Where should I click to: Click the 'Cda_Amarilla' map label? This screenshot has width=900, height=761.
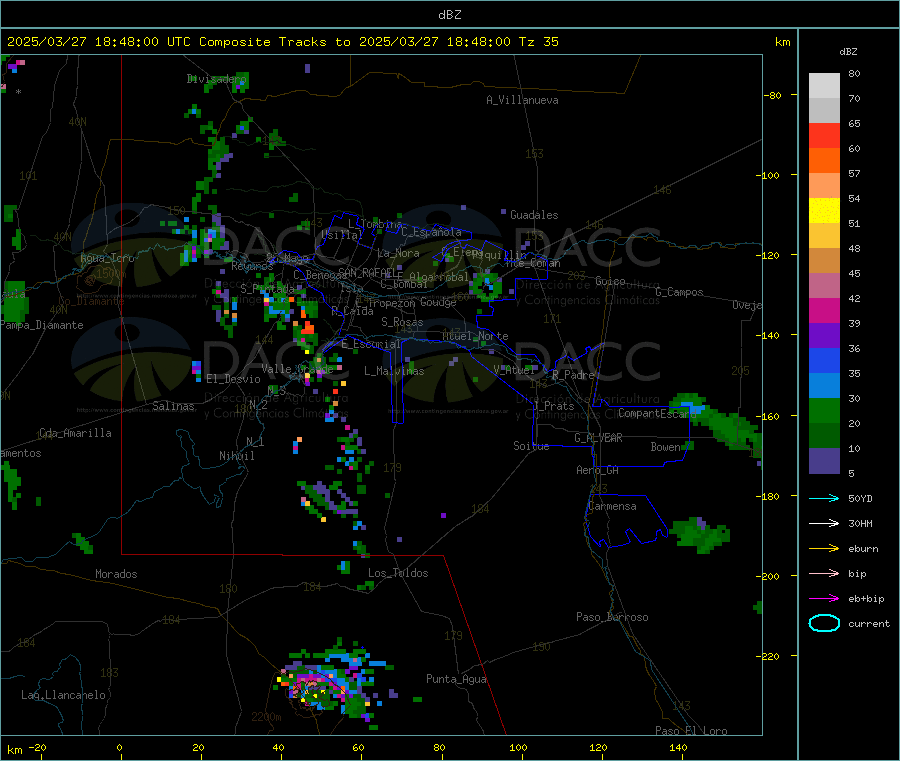point(75,433)
